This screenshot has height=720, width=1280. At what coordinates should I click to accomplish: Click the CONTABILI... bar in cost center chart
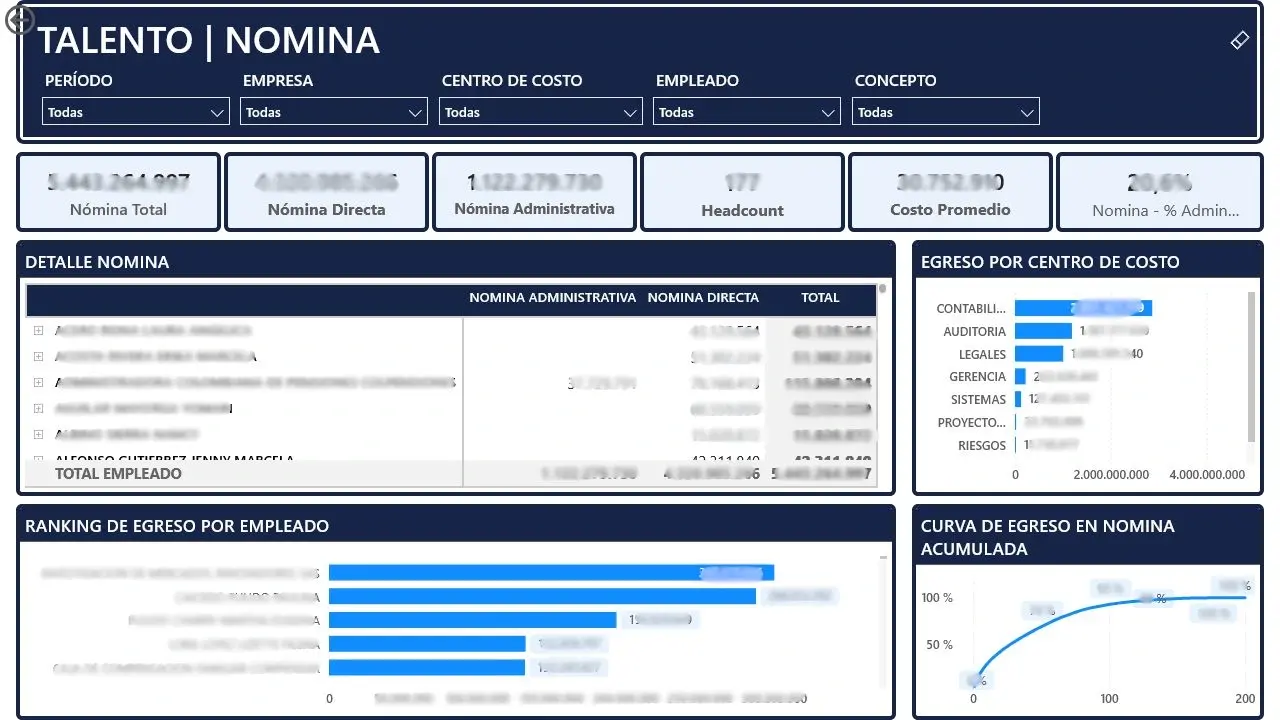[x=1082, y=308]
